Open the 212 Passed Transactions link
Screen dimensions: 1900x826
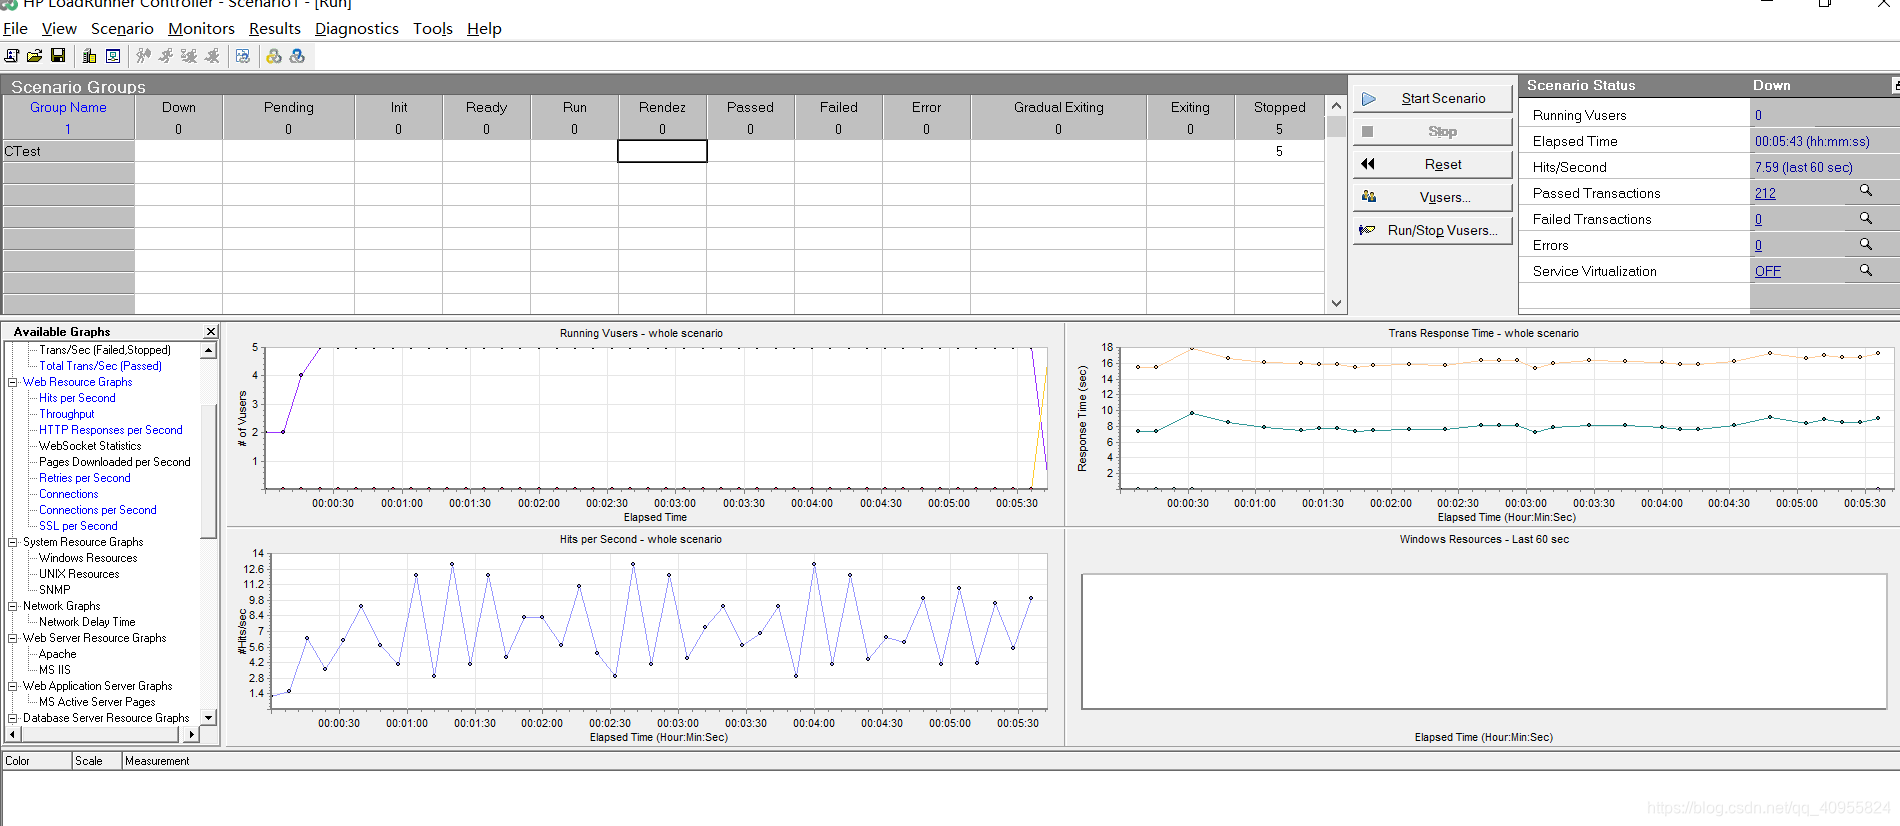click(x=1765, y=193)
